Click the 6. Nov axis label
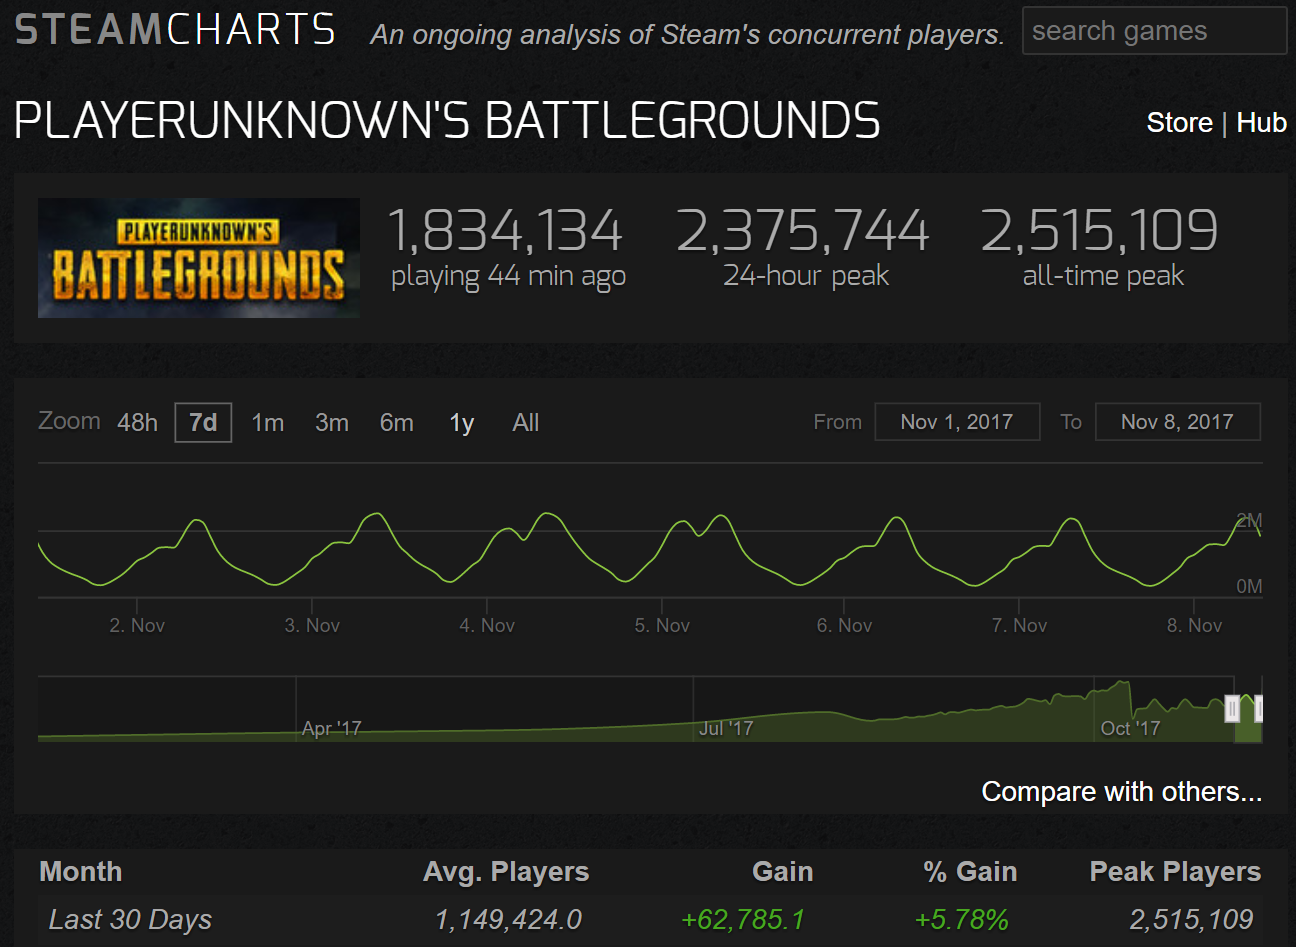The width and height of the screenshot is (1296, 947). 844,625
